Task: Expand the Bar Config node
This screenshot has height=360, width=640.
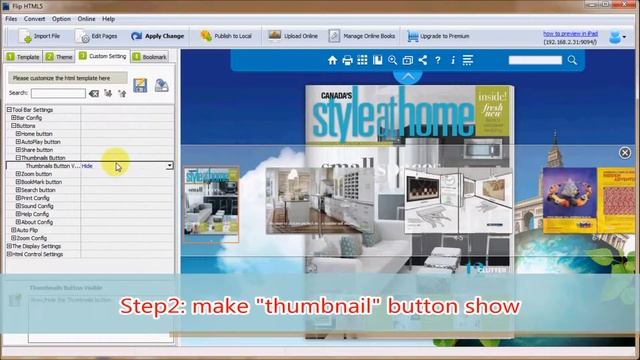Action: (13, 118)
